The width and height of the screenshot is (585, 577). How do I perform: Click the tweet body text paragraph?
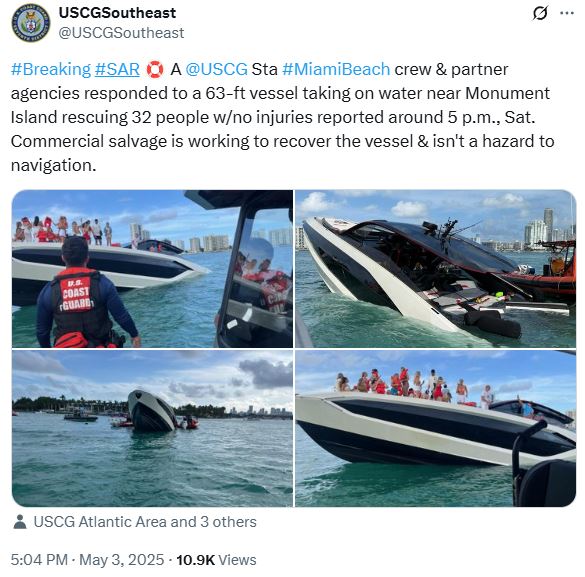(282, 117)
